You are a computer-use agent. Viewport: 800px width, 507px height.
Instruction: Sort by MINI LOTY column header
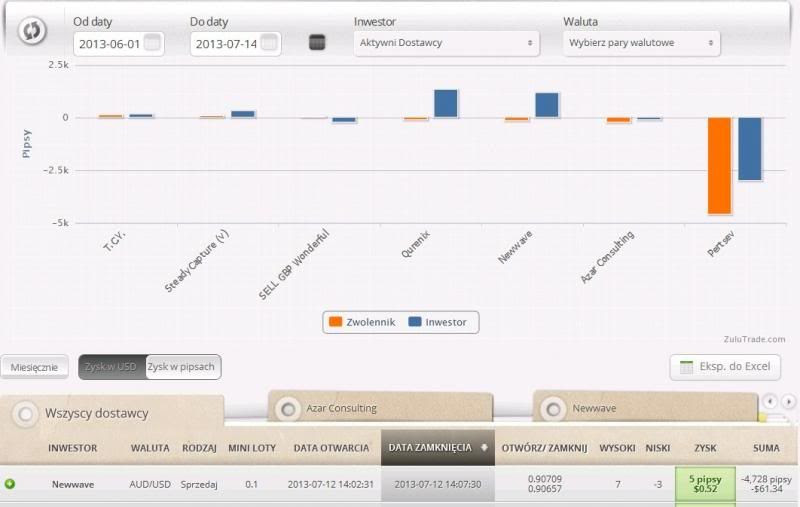(x=252, y=448)
